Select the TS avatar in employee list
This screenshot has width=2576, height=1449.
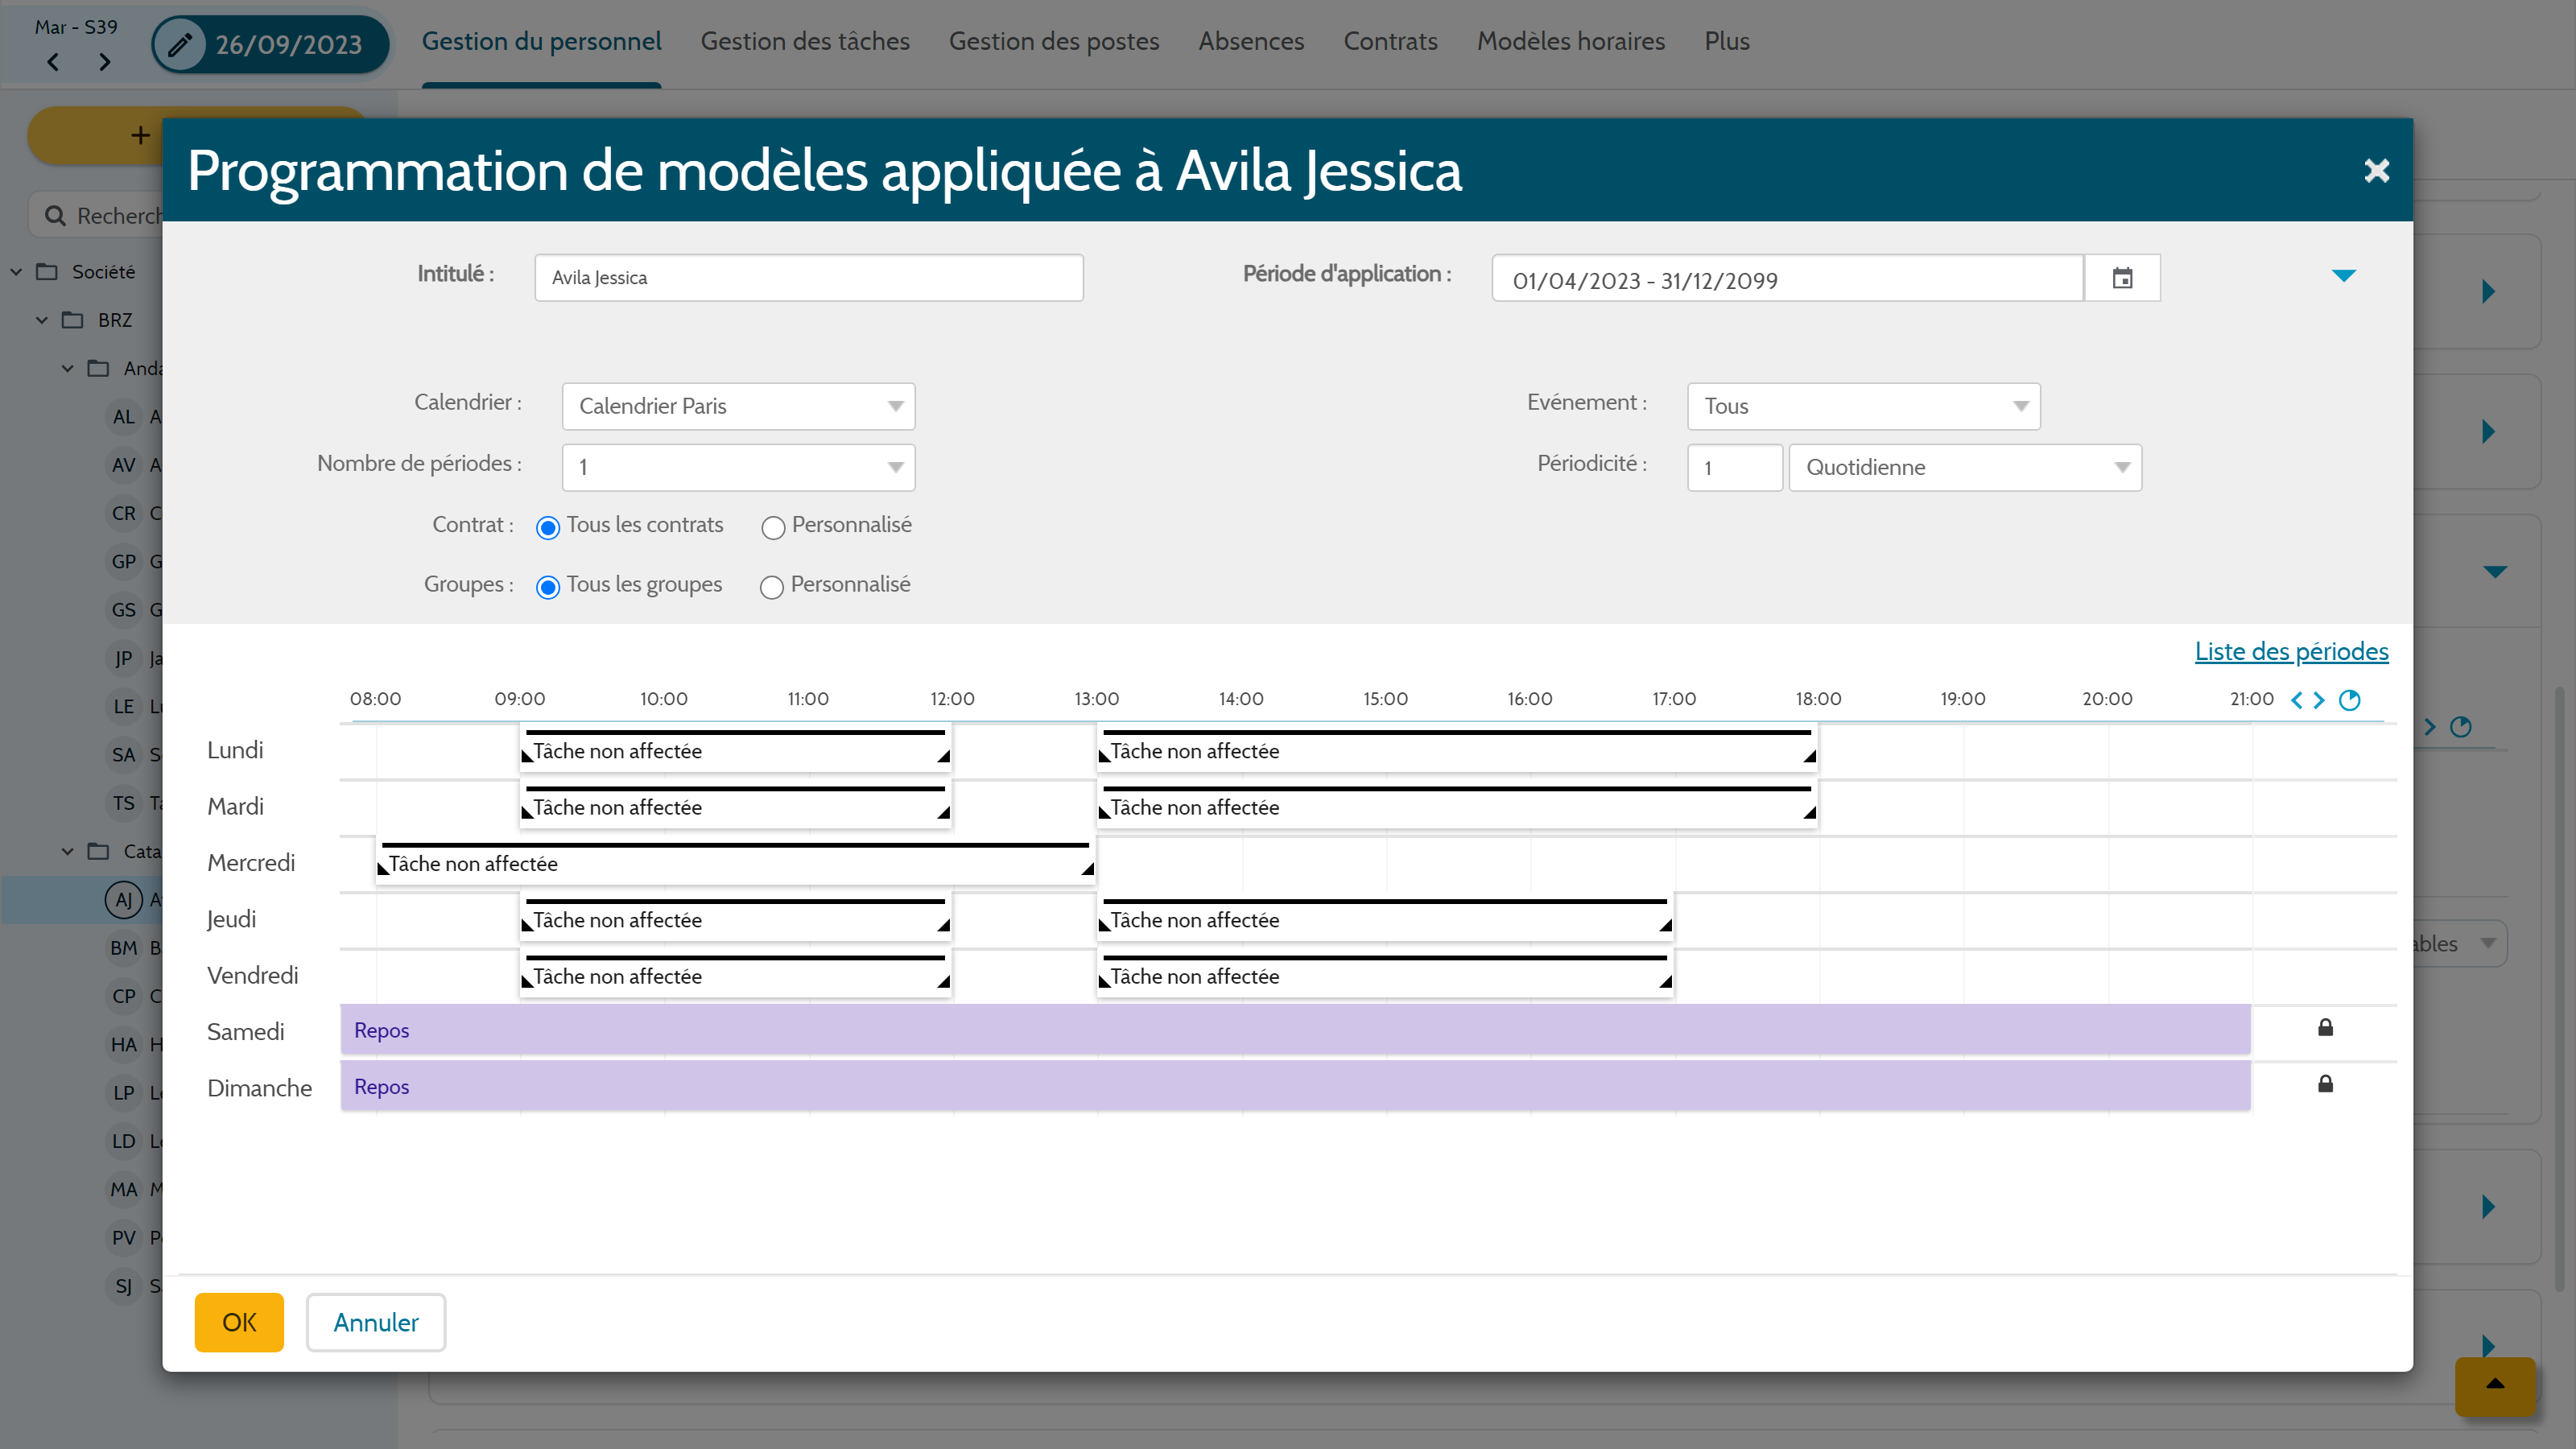pos(123,803)
